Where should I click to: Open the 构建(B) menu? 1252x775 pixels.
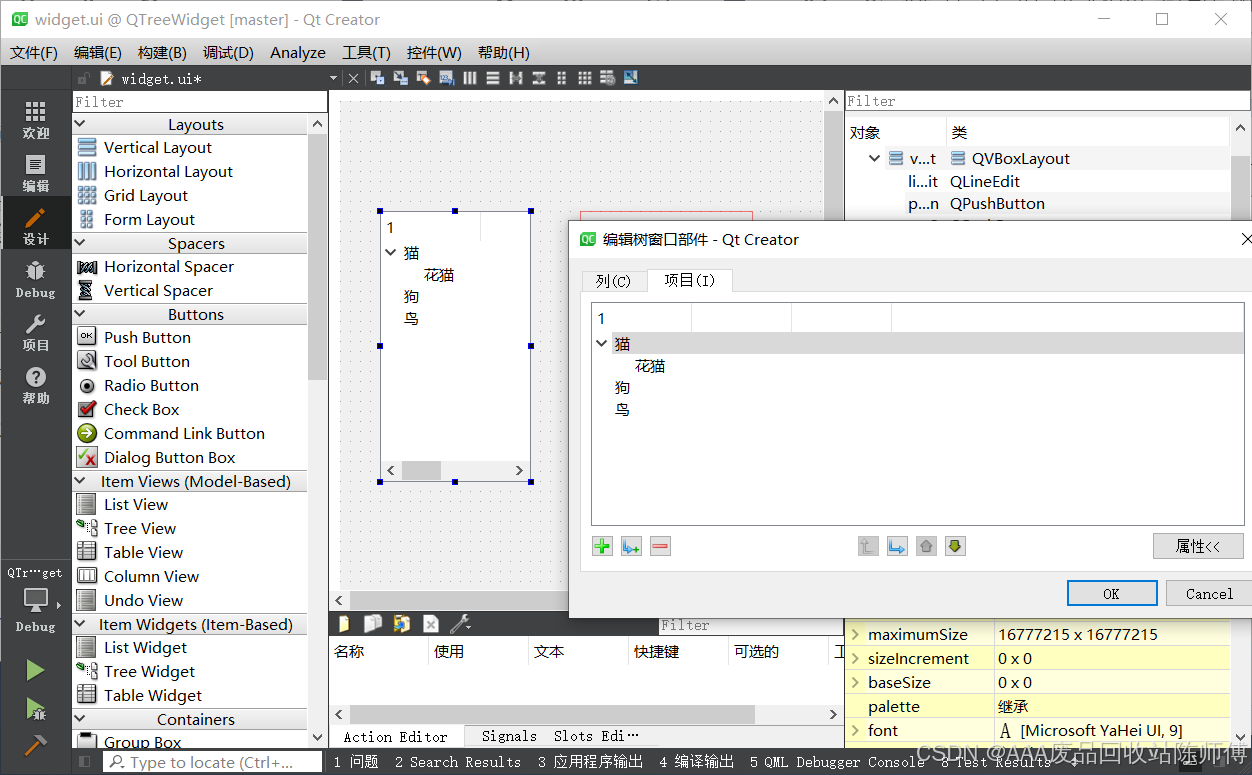click(162, 52)
